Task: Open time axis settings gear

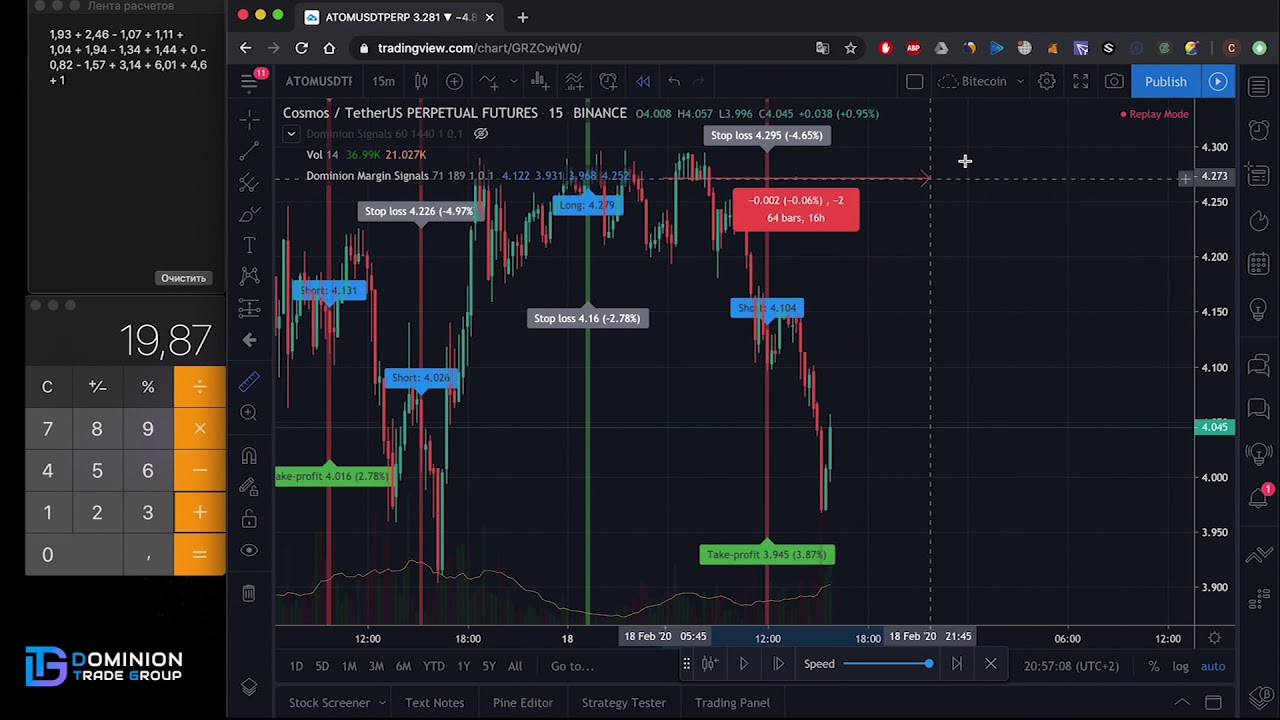Action: (1214, 638)
